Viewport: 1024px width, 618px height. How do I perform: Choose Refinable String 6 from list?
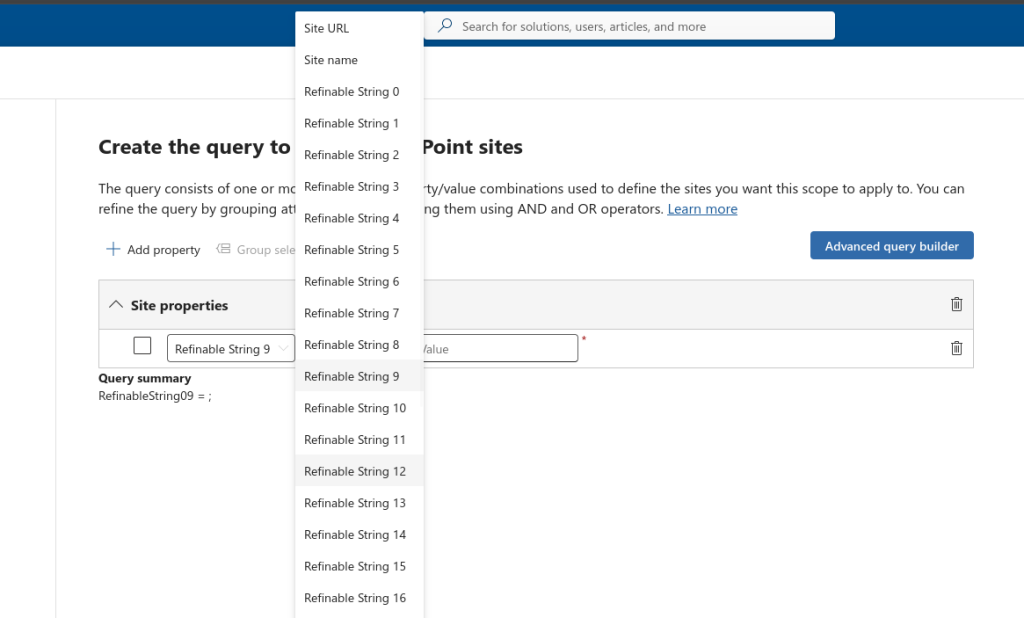pos(359,282)
